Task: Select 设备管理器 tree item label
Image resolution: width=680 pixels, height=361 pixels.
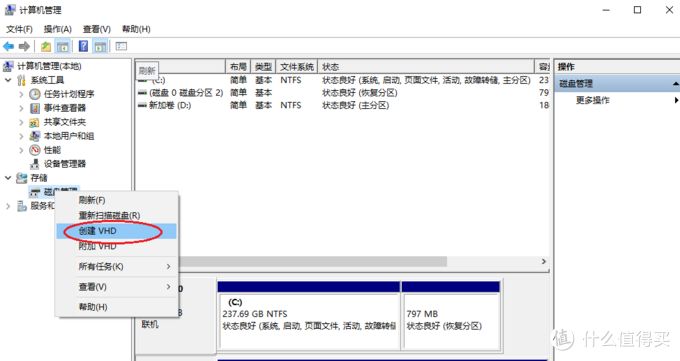Action: 65,164
